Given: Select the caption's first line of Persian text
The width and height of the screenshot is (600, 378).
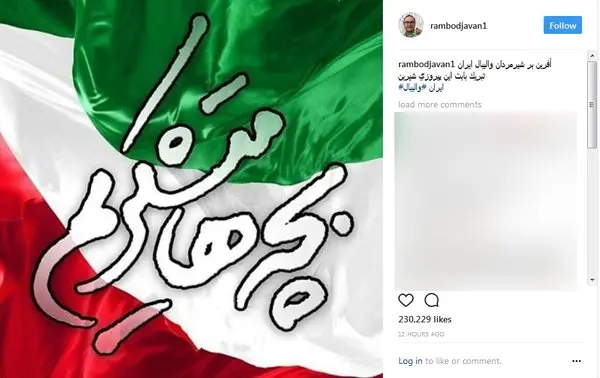Looking at the screenshot, I should [504, 65].
